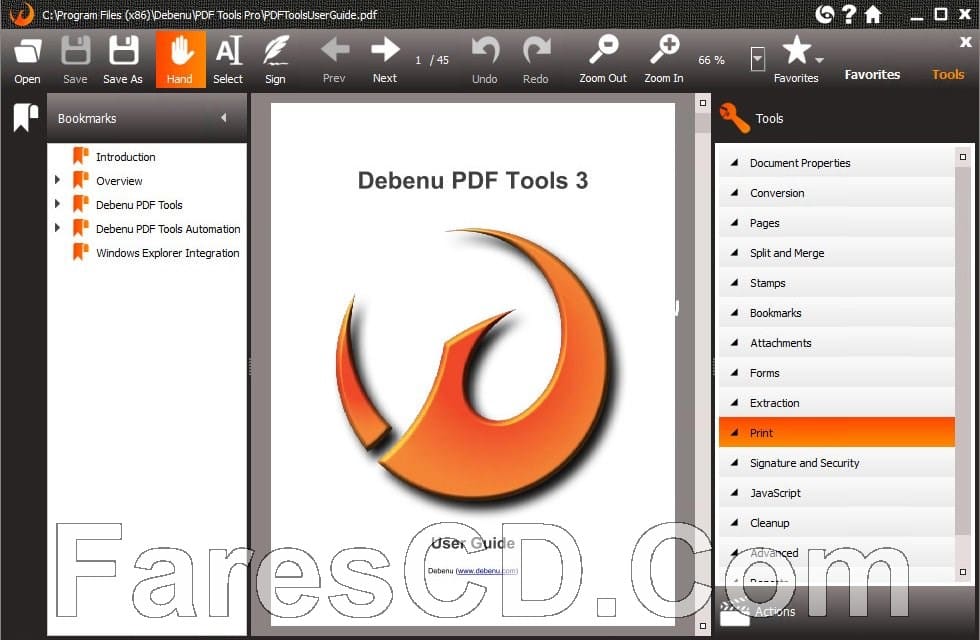This screenshot has width=980, height=640.
Task: Expand the Extraction tool group
Action: point(735,402)
